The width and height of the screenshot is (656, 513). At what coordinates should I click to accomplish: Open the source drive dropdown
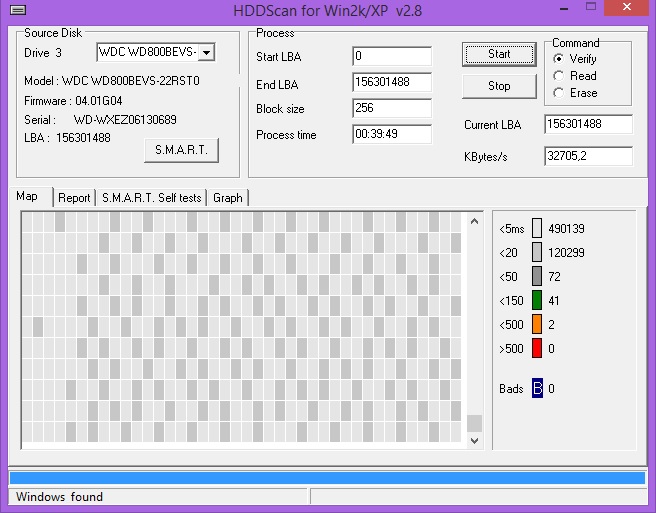coord(206,52)
